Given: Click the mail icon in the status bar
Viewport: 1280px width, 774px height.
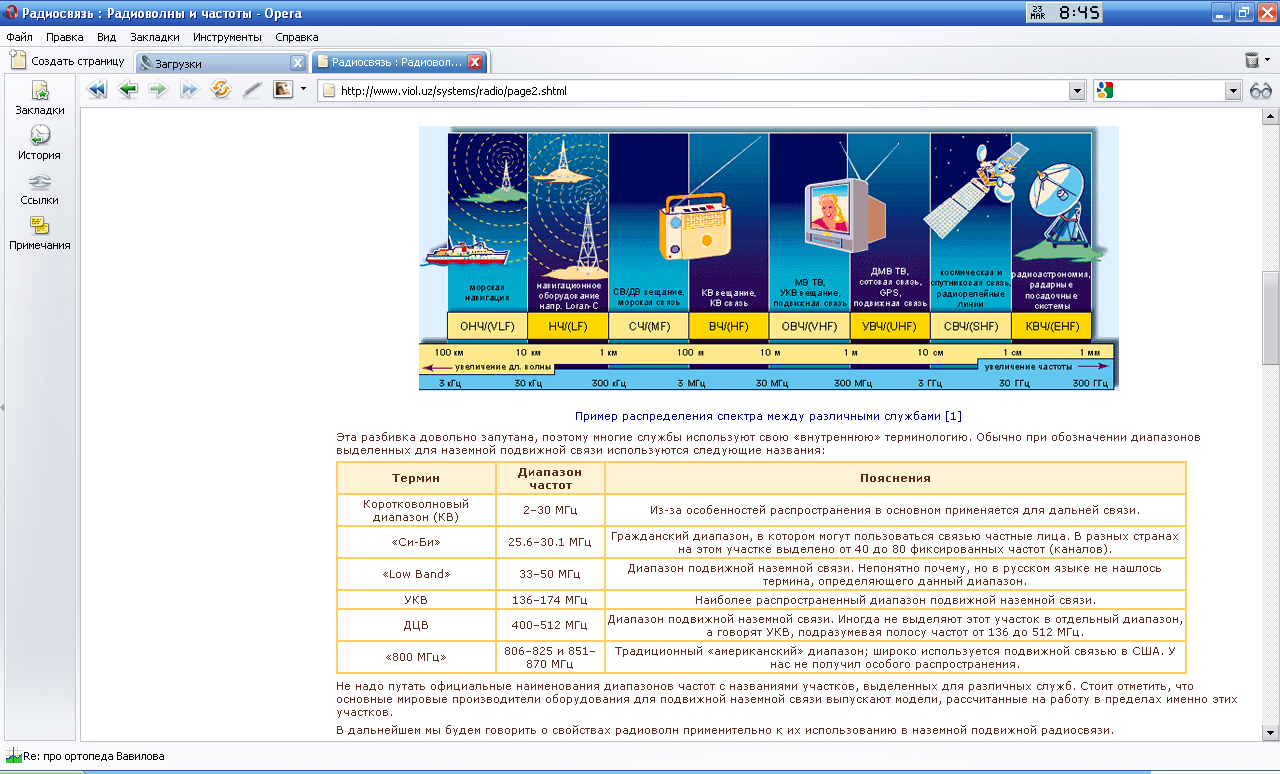Looking at the screenshot, I should click(13, 756).
